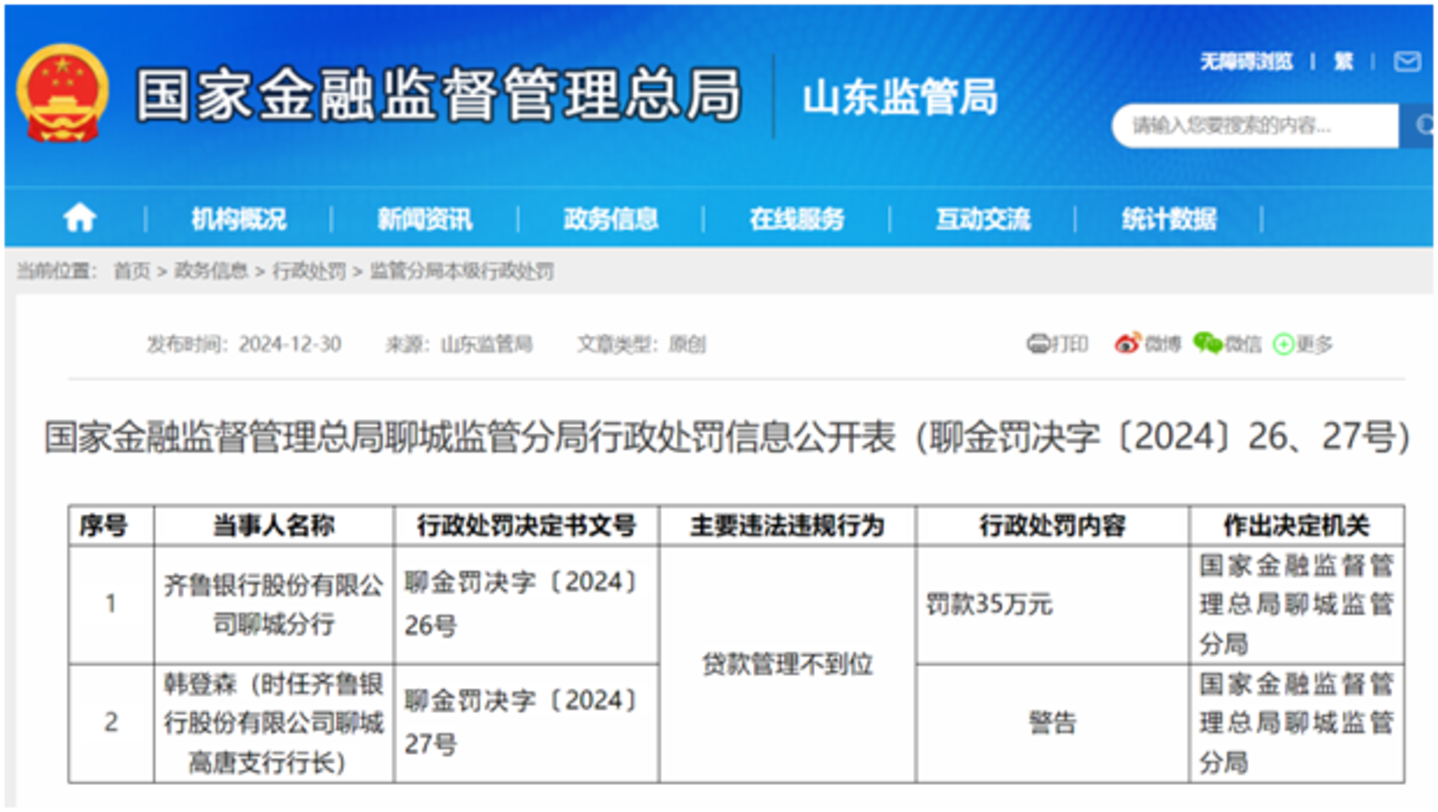
Task: Go to homepage via house icon
Action: (79, 218)
